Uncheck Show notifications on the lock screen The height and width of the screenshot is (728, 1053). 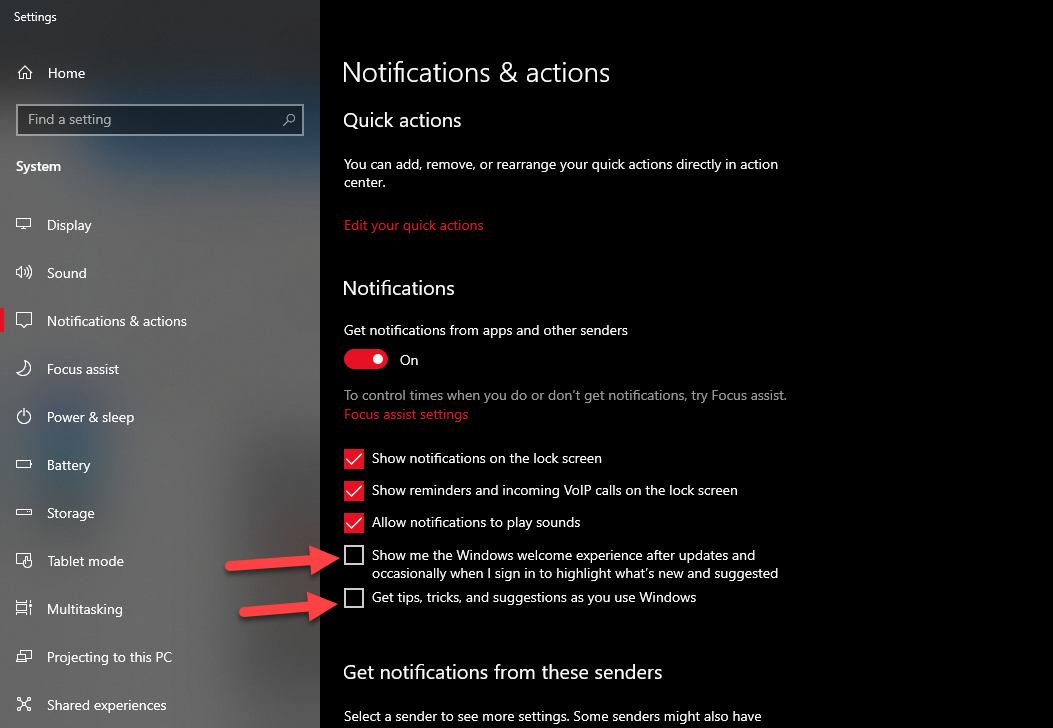point(354,459)
